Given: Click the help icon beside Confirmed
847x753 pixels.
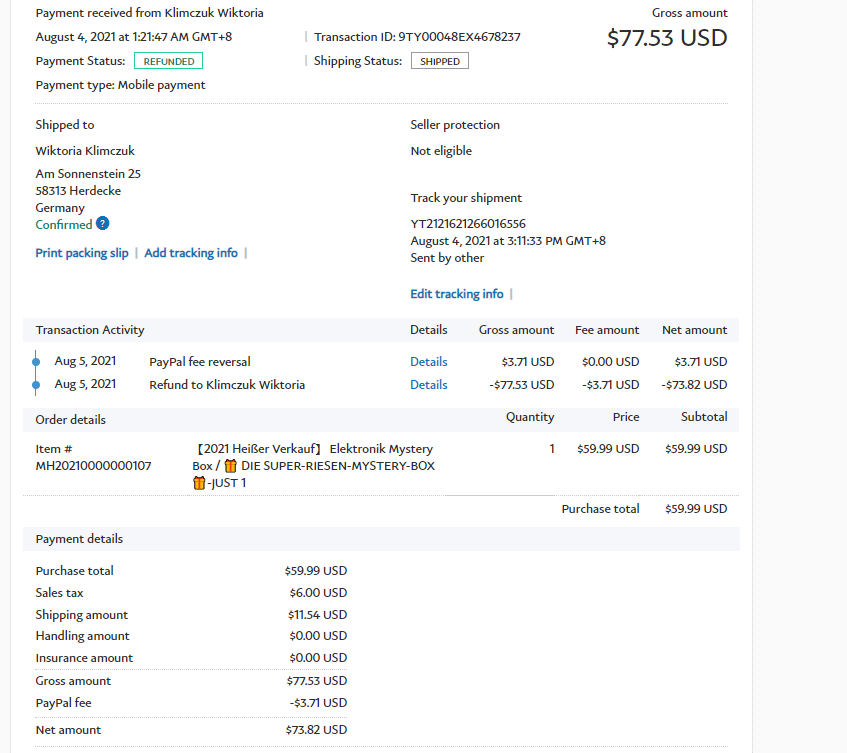Looking at the screenshot, I should click(103, 224).
